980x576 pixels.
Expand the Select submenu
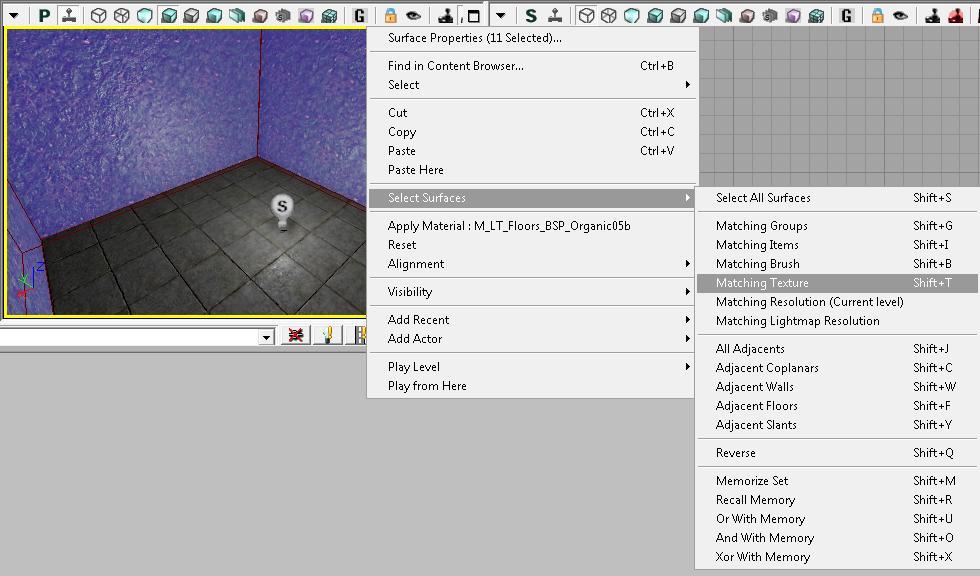[532, 85]
